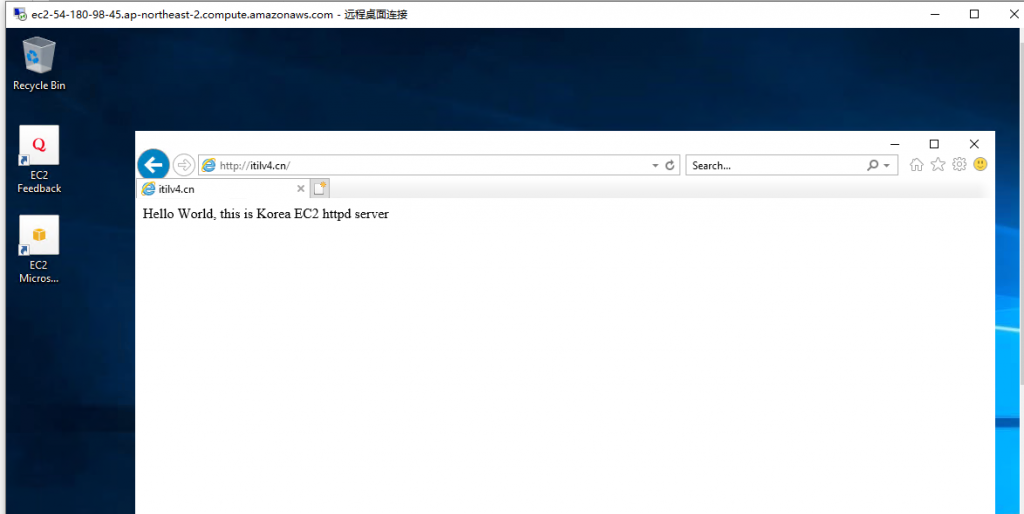1024x514 pixels.
Task: Select the EC2 Feedback desktop shortcut
Action: pyautogui.click(x=39, y=159)
